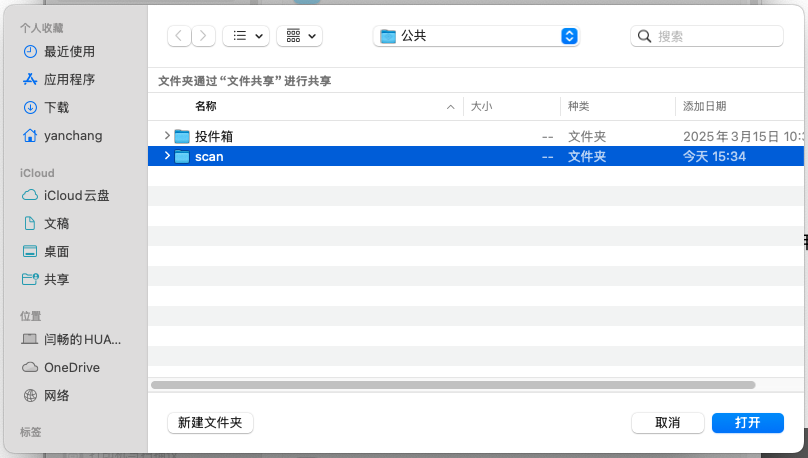Select 桌面 in the sidebar
The image size is (808, 458).
pyautogui.click(x=56, y=251)
